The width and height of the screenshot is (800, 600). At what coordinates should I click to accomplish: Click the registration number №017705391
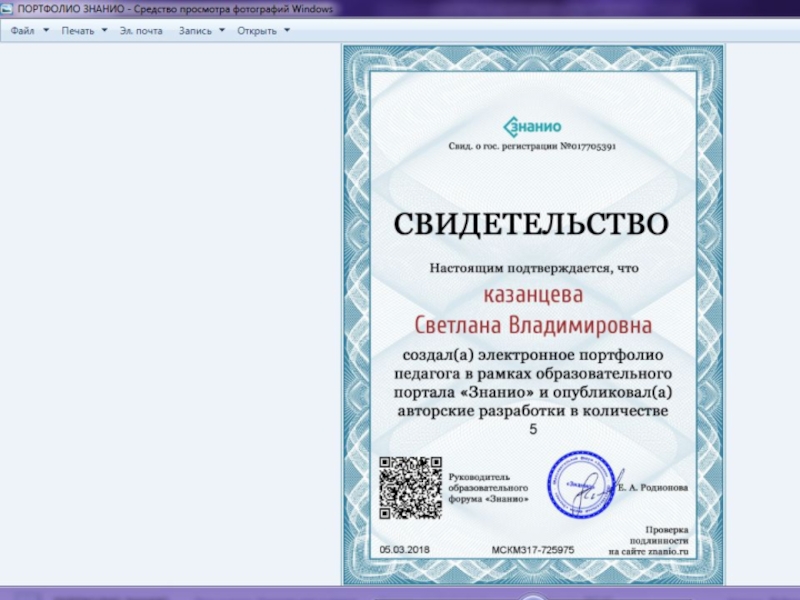coord(586,147)
